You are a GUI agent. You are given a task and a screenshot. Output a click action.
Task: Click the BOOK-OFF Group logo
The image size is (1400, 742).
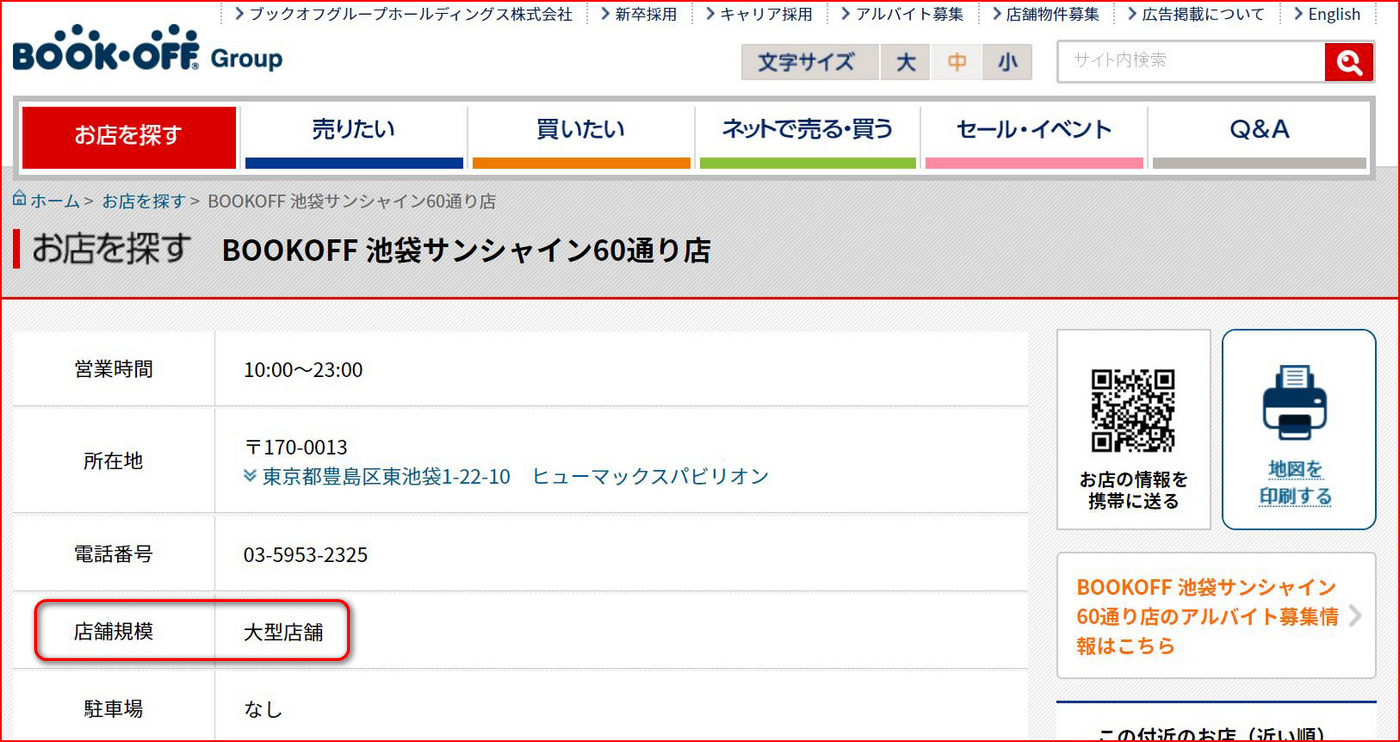(147, 50)
